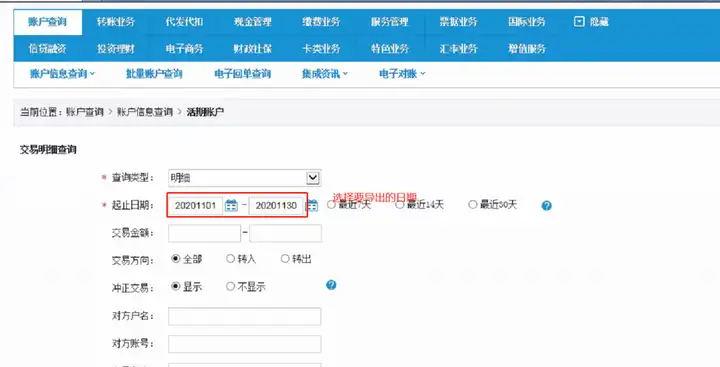Viewport: 720px width, 367px height.
Task: Open the 投资理财 menu tab
Action: point(116,49)
